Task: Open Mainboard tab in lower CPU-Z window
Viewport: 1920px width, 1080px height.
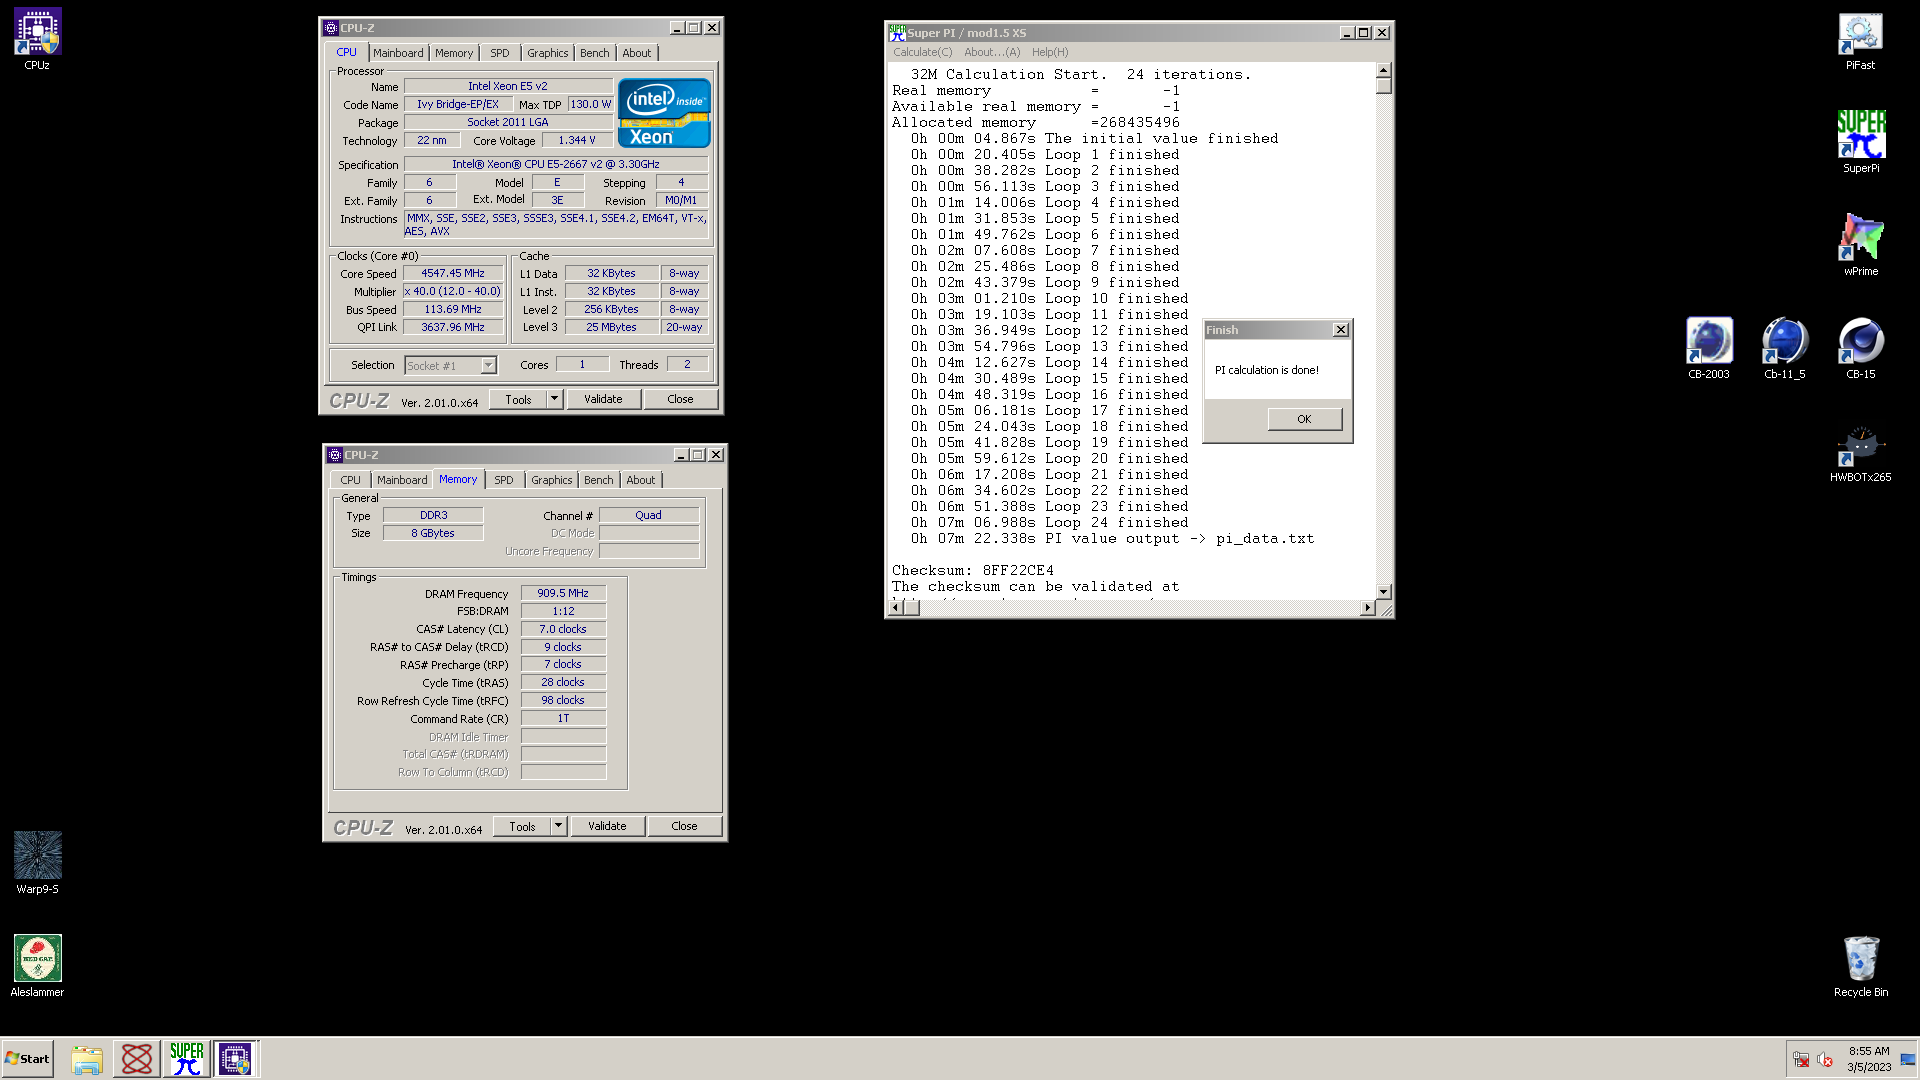Action: [402, 480]
